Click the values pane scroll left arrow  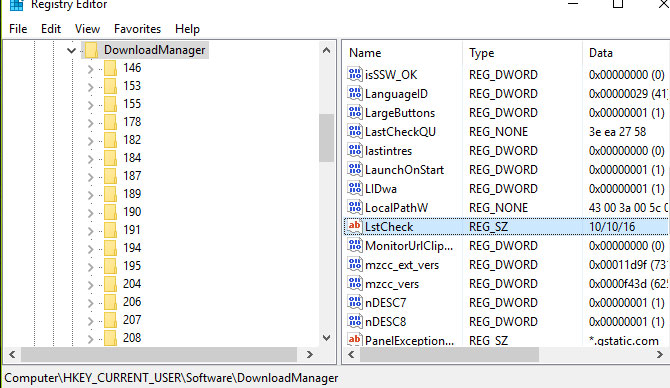click(352, 354)
